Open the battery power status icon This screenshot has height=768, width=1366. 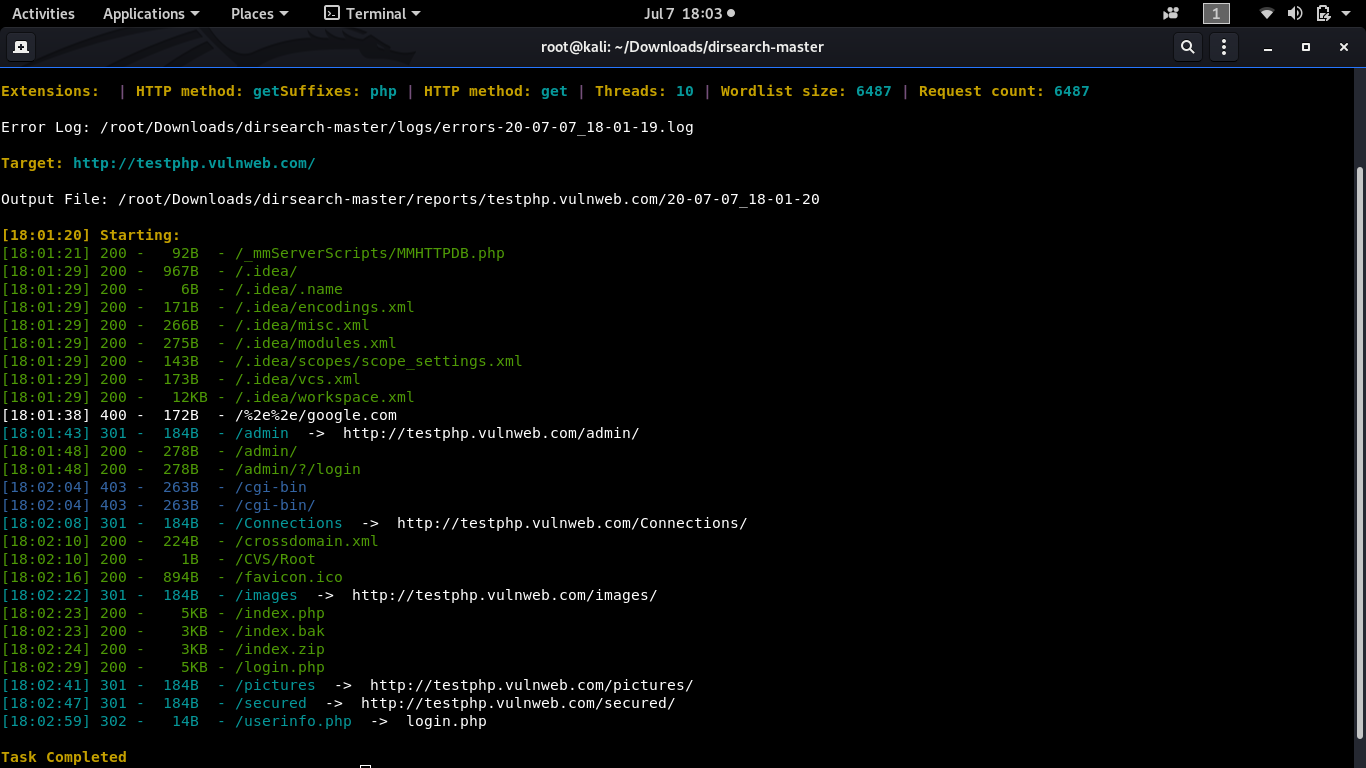point(1323,14)
